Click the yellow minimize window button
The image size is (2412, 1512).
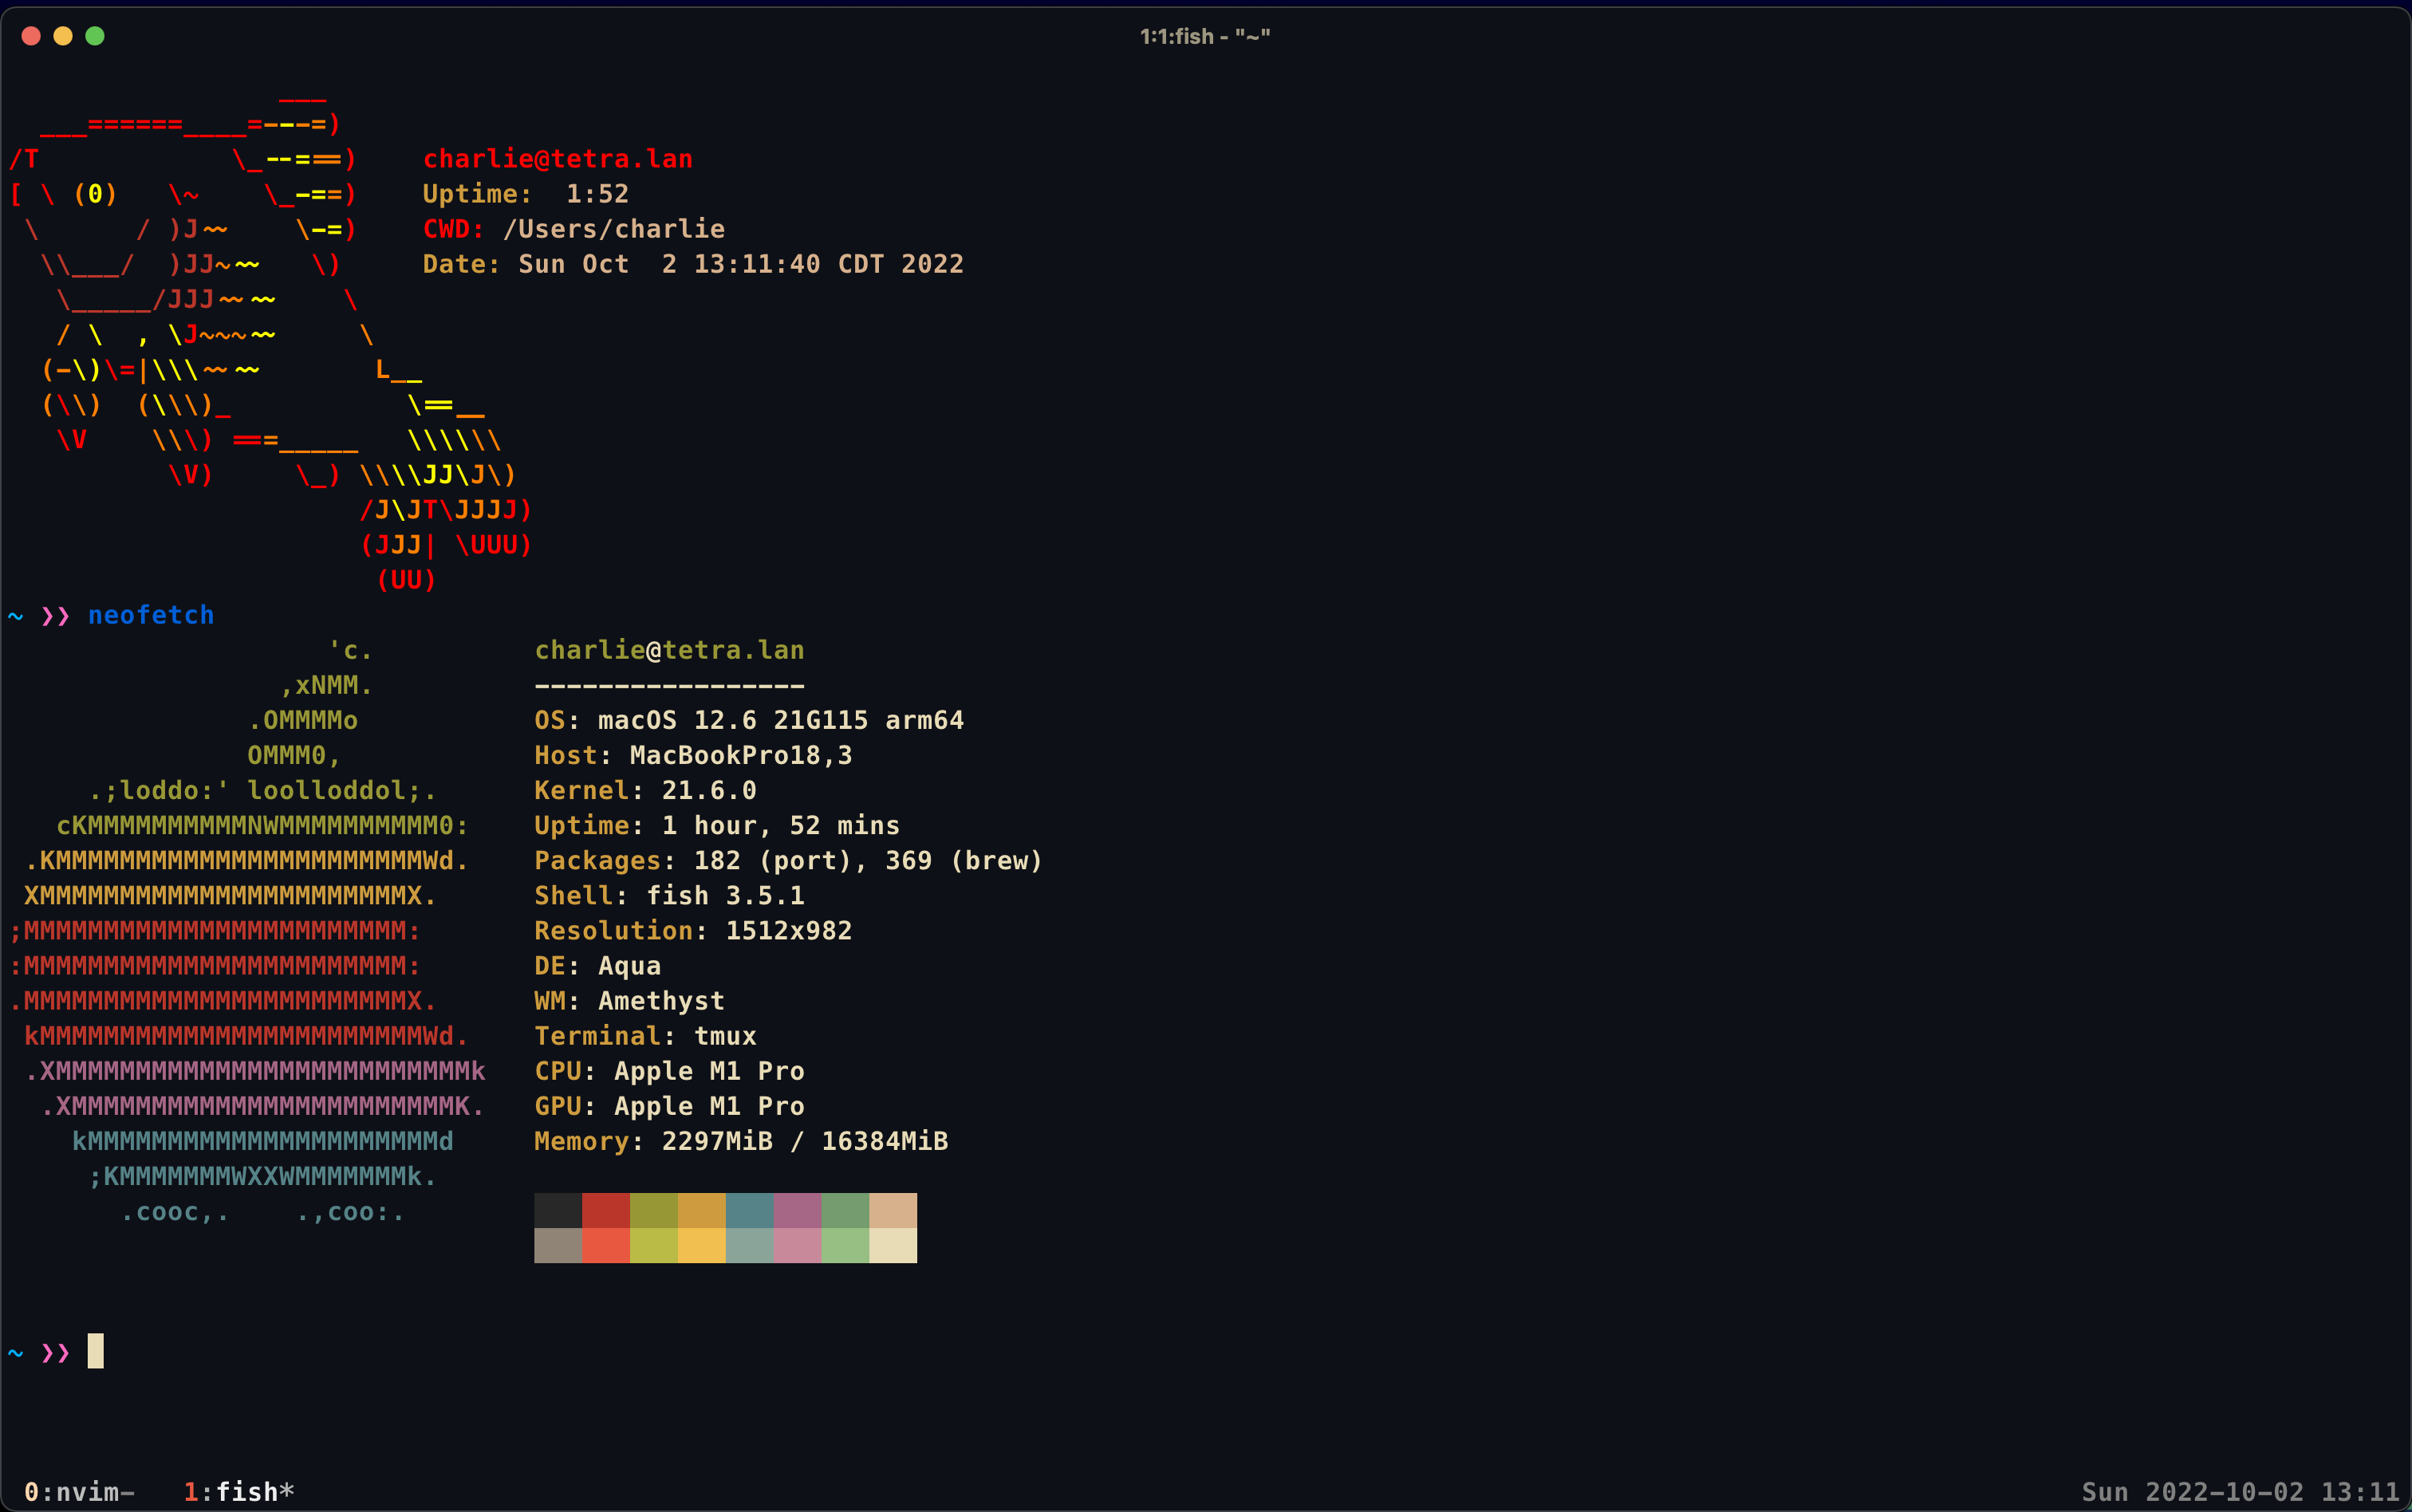[x=63, y=36]
